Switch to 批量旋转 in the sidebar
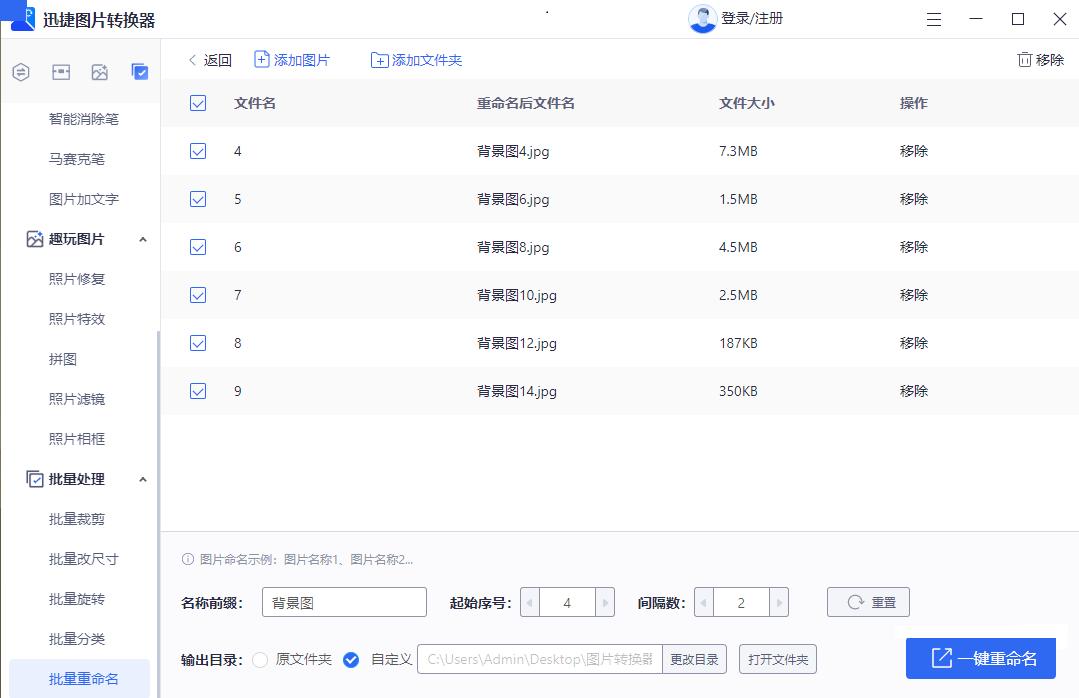The height and width of the screenshot is (698, 1079). tap(85, 599)
